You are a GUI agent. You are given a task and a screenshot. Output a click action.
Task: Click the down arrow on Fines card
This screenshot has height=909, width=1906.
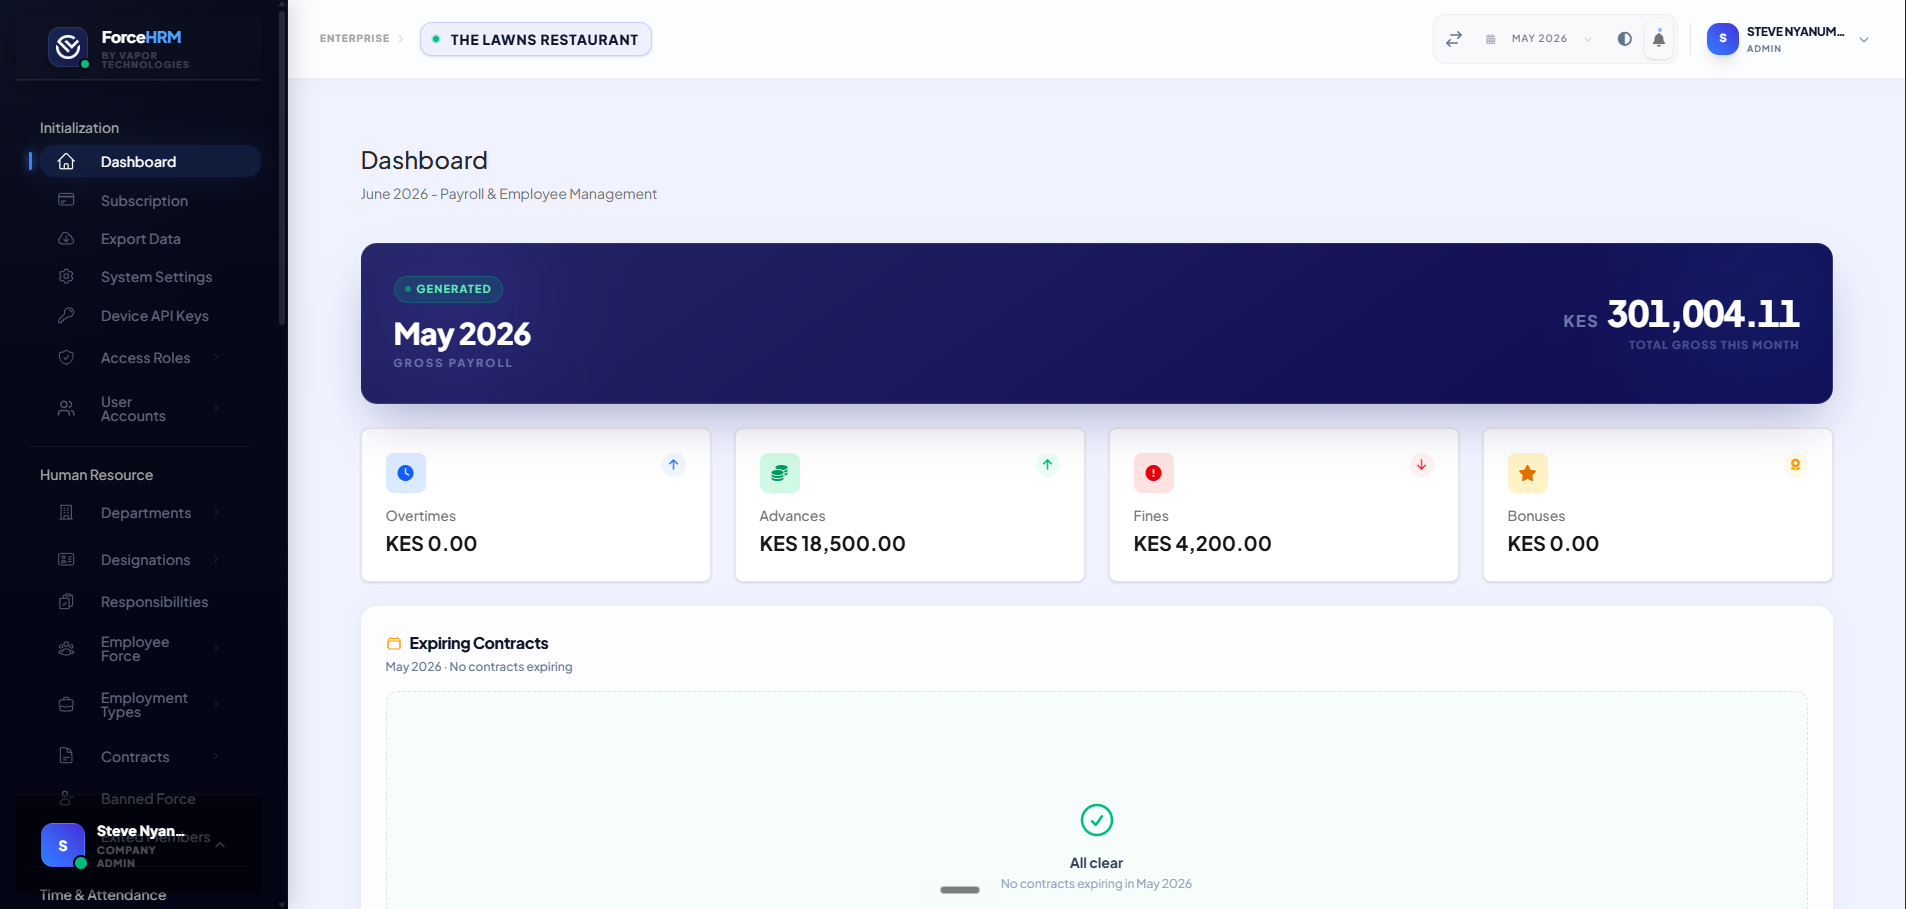(x=1422, y=464)
